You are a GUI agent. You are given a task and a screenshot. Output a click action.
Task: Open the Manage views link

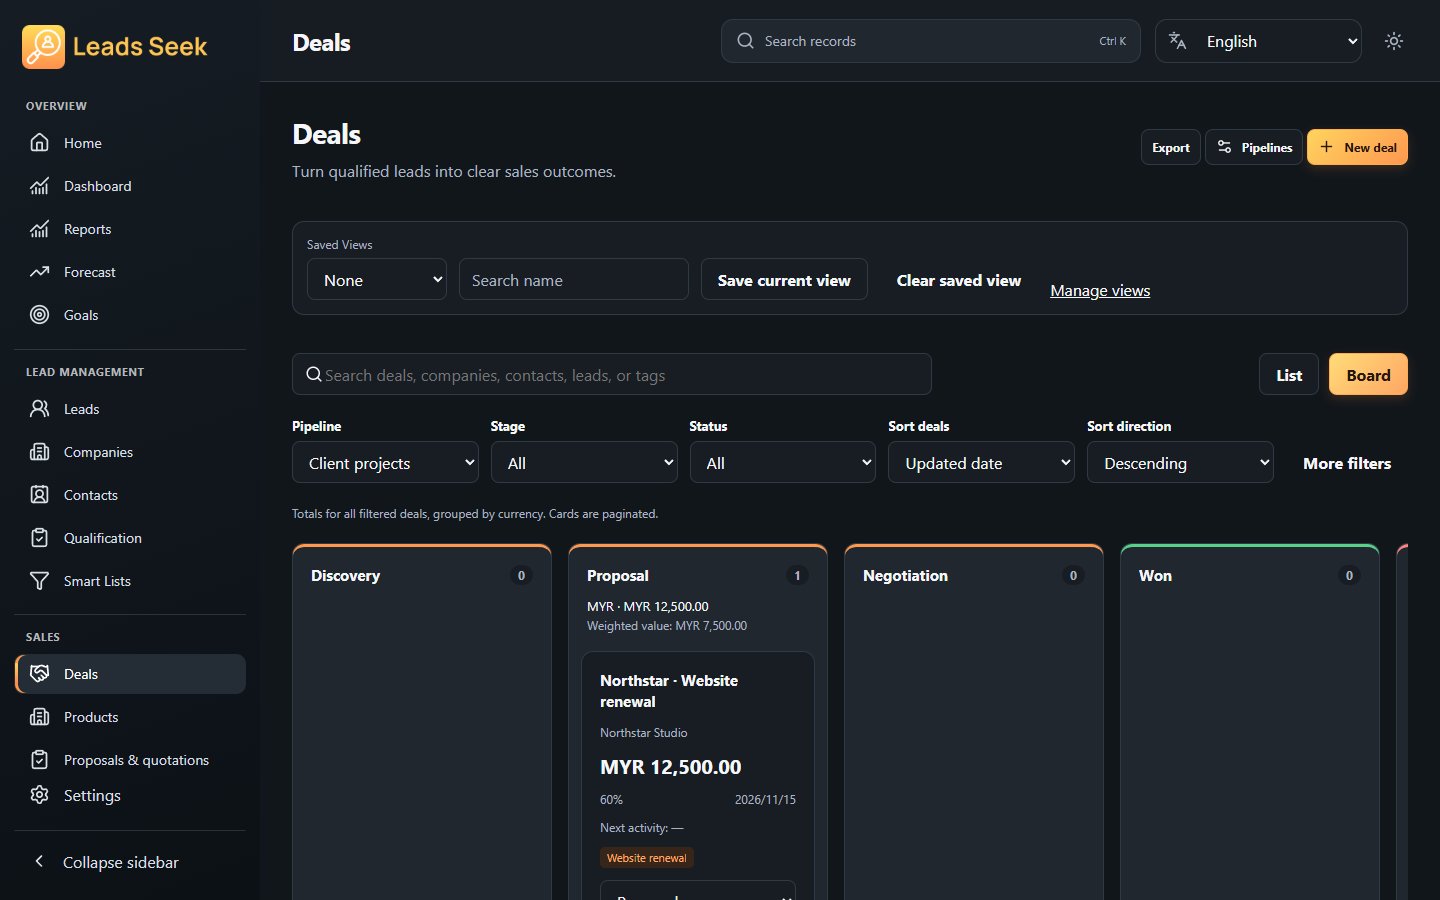(x=1100, y=290)
